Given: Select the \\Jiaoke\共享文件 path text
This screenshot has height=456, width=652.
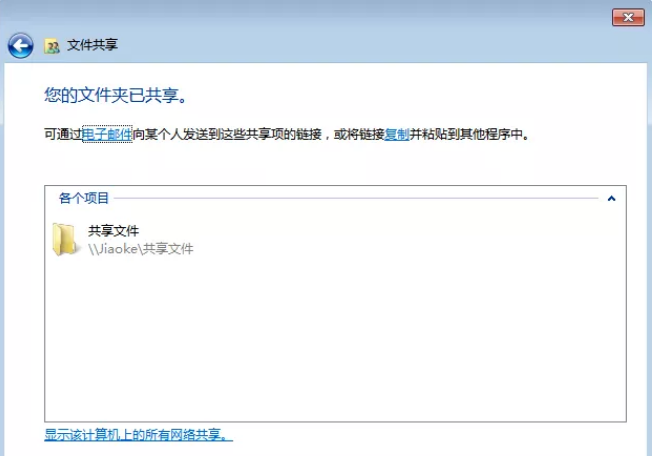Looking at the screenshot, I should 141,249.
